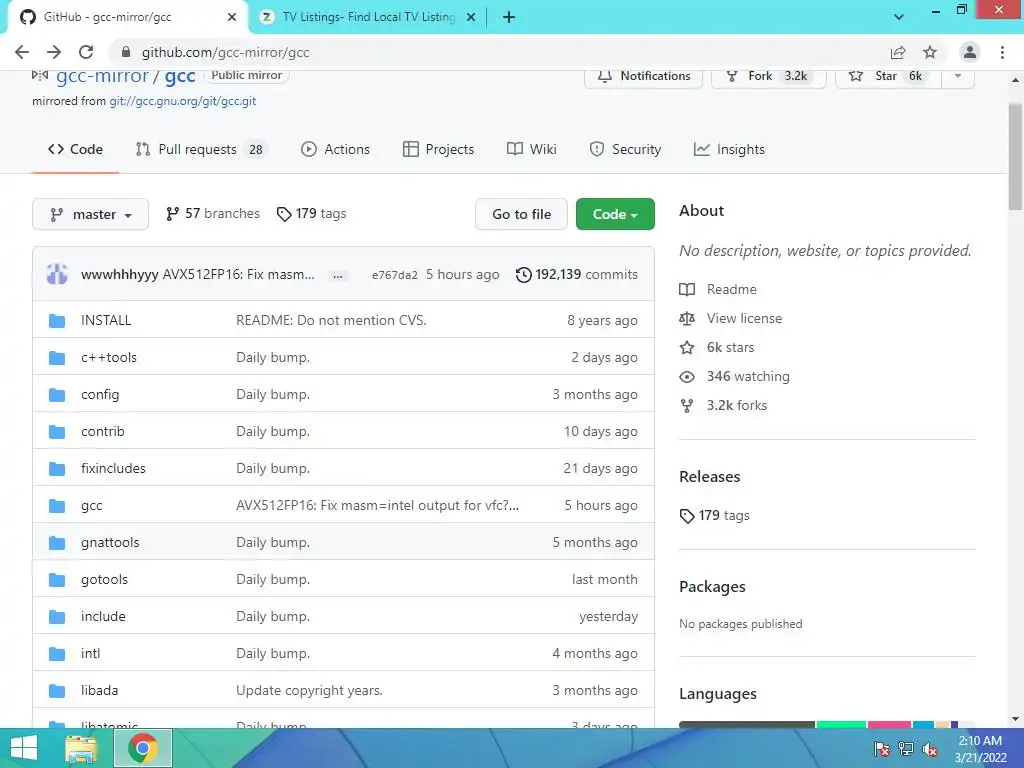Open the Packages heading link
Screen dimensions: 1024x768
[x=712, y=586]
